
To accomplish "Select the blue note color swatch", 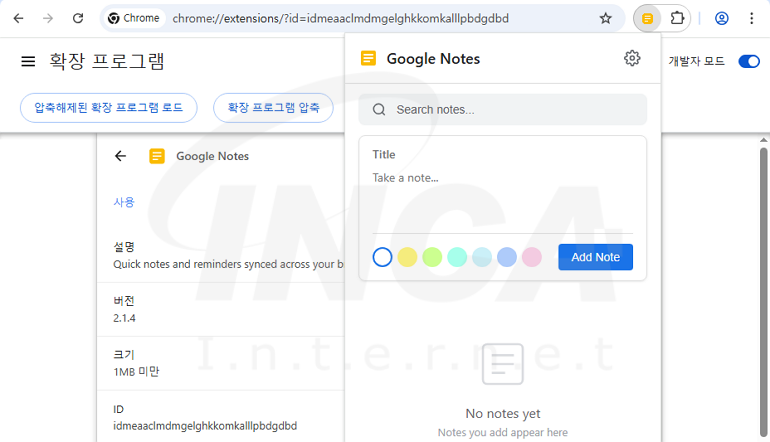I will pyautogui.click(x=507, y=257).
